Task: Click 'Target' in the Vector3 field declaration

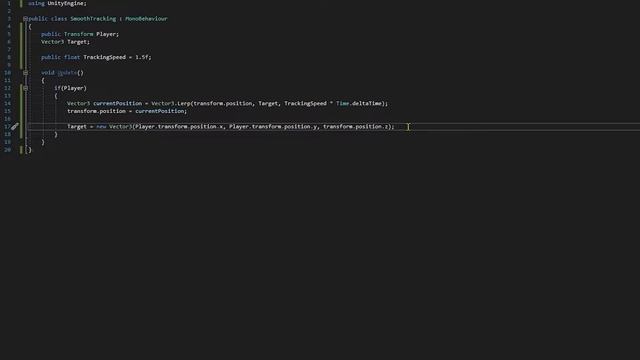Action: (77, 42)
